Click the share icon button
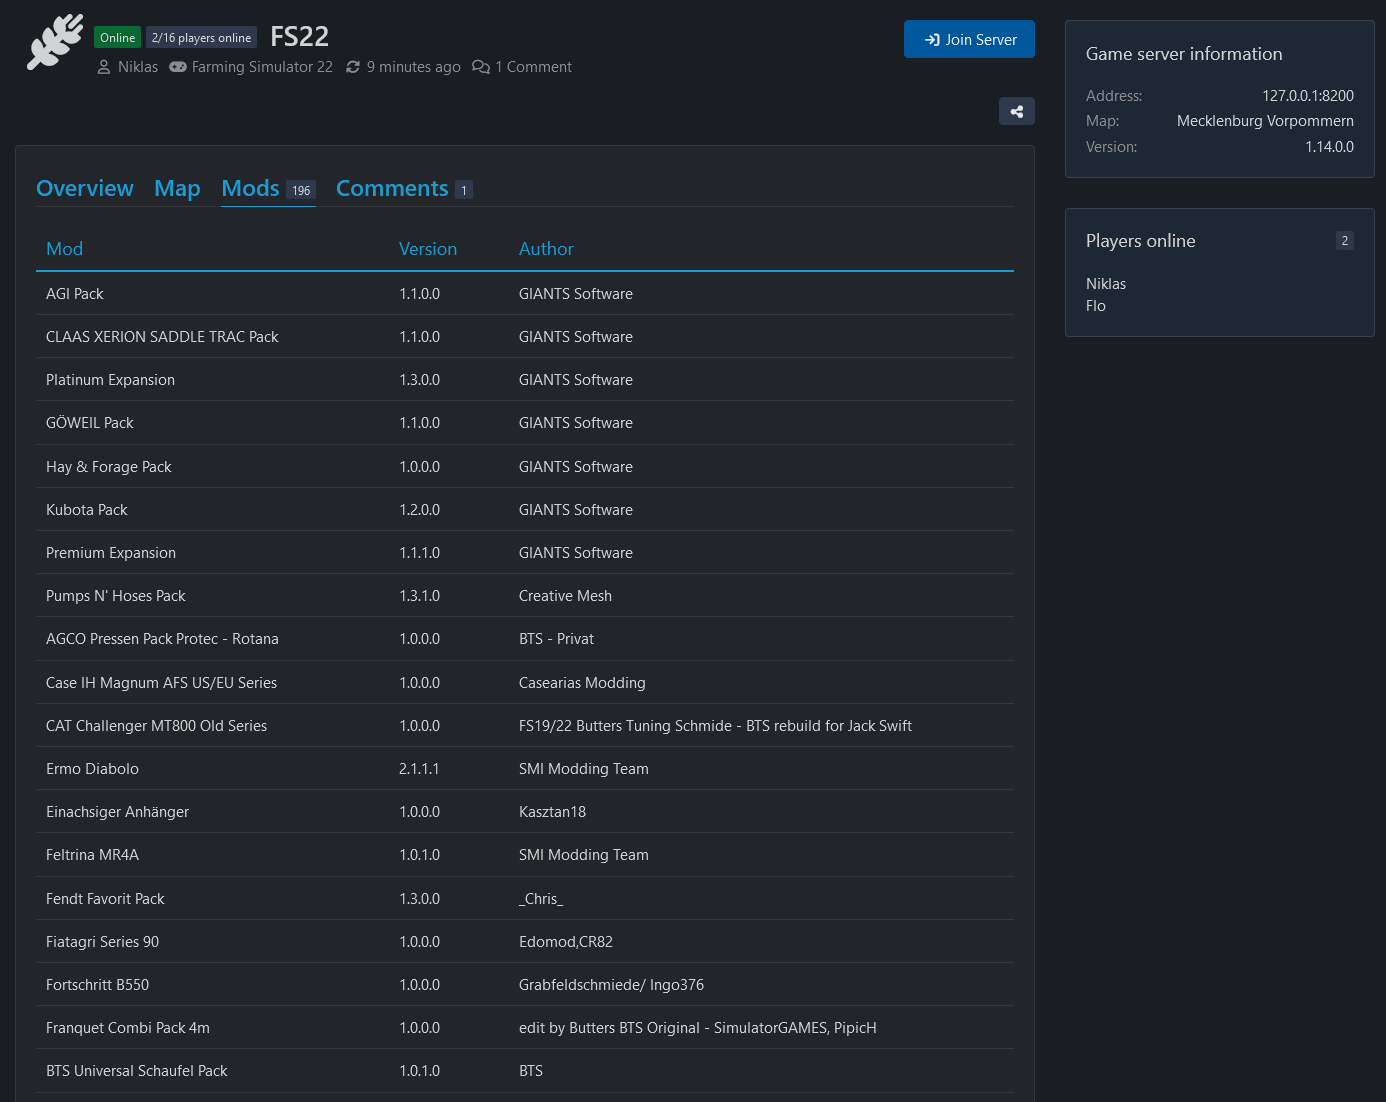The image size is (1386, 1102). pyautogui.click(x=1016, y=111)
